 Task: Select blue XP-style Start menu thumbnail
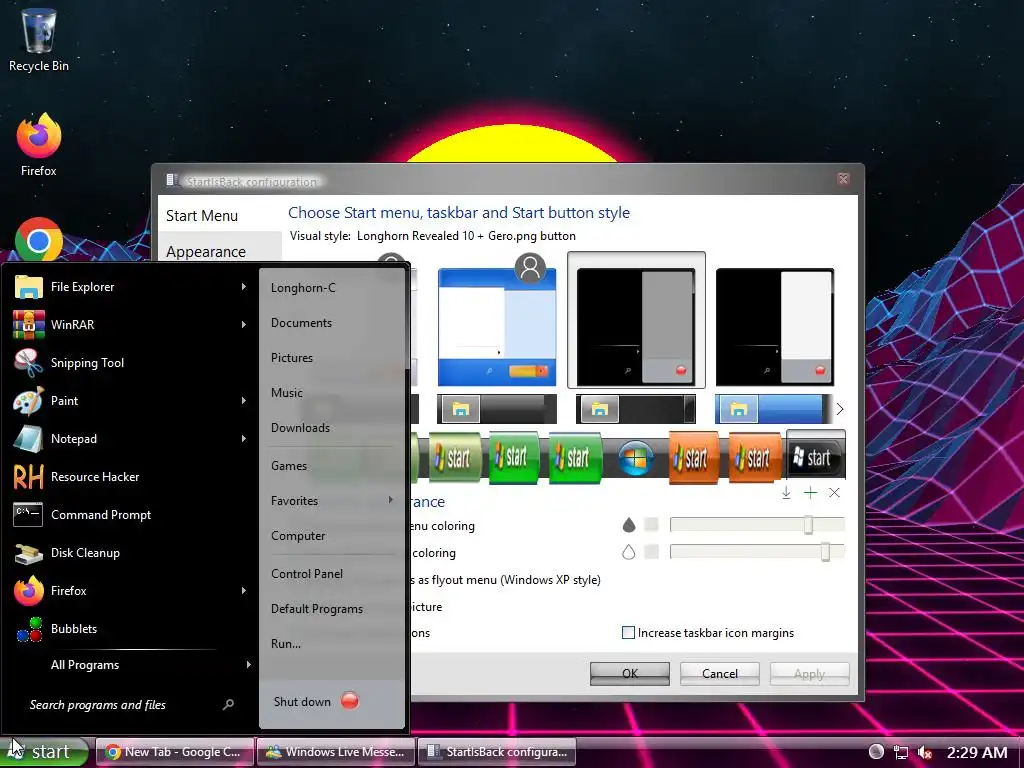click(x=497, y=327)
